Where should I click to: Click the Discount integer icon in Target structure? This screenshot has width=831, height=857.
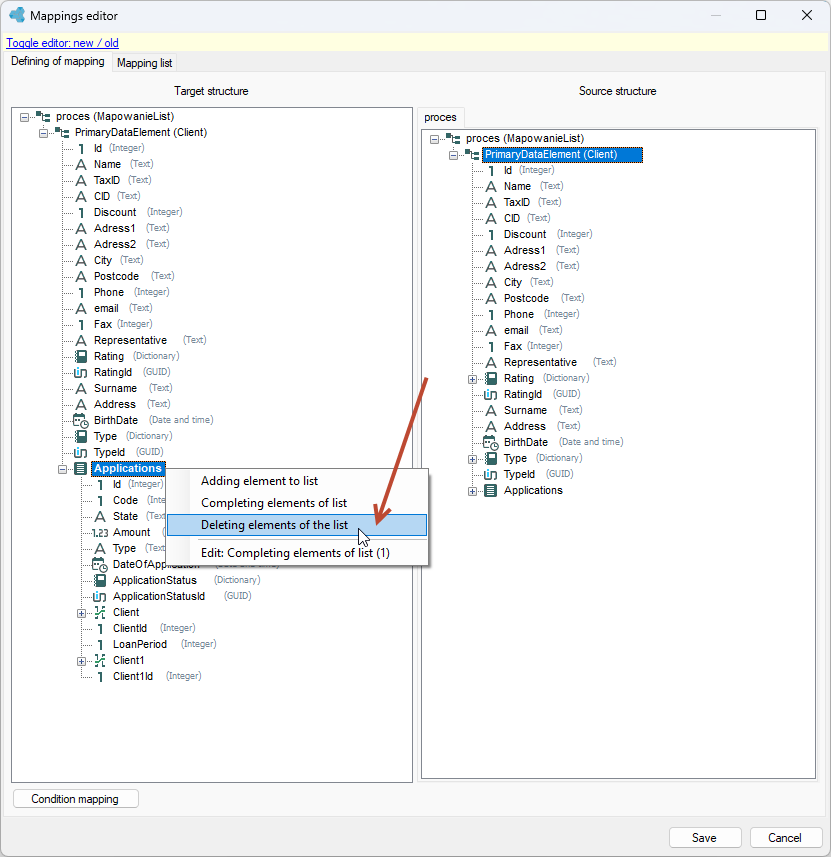(81, 213)
